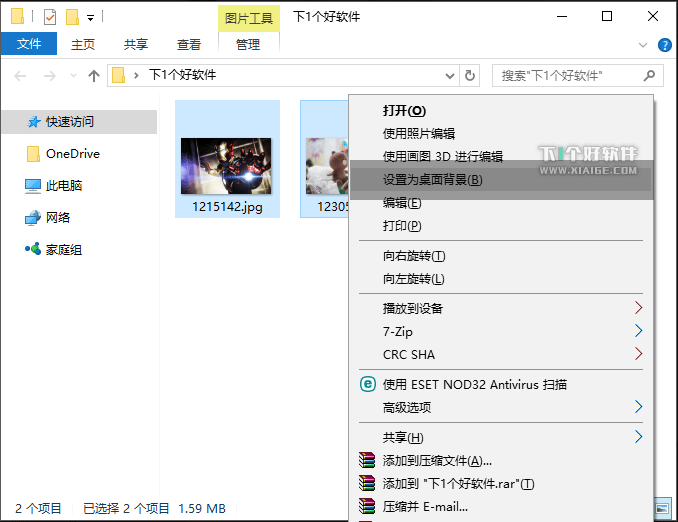Choose 向右旋转(T) in the context menu
The image size is (678, 522).
pyautogui.click(x=414, y=256)
